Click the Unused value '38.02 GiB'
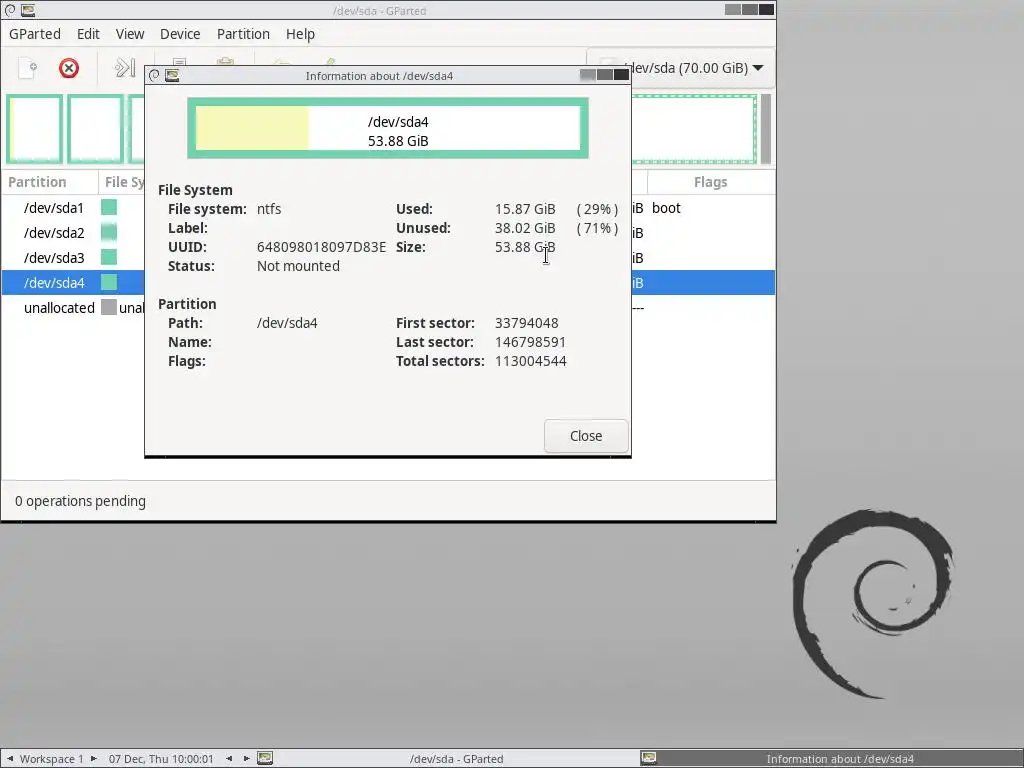Screen dimensions: 1024x768 click(x=525, y=228)
